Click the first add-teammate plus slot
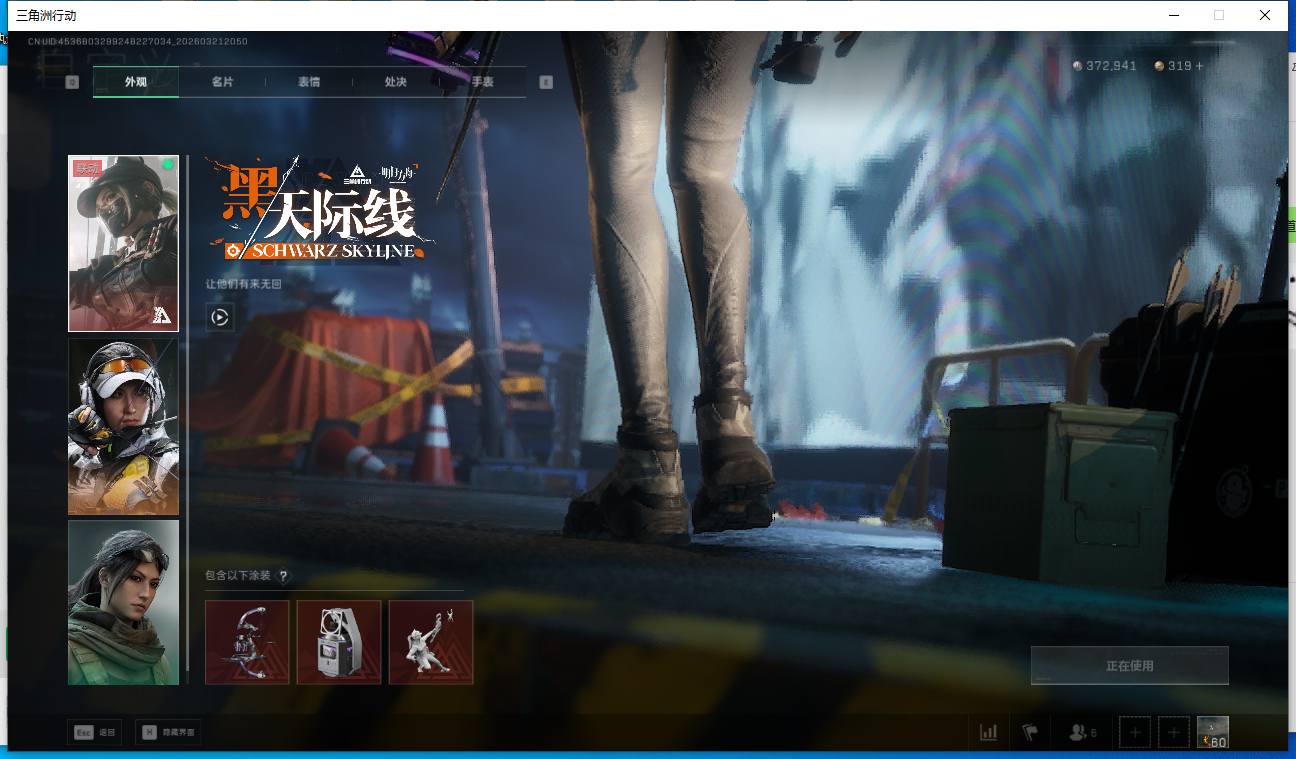Image resolution: width=1296 pixels, height=759 pixels. click(1135, 733)
